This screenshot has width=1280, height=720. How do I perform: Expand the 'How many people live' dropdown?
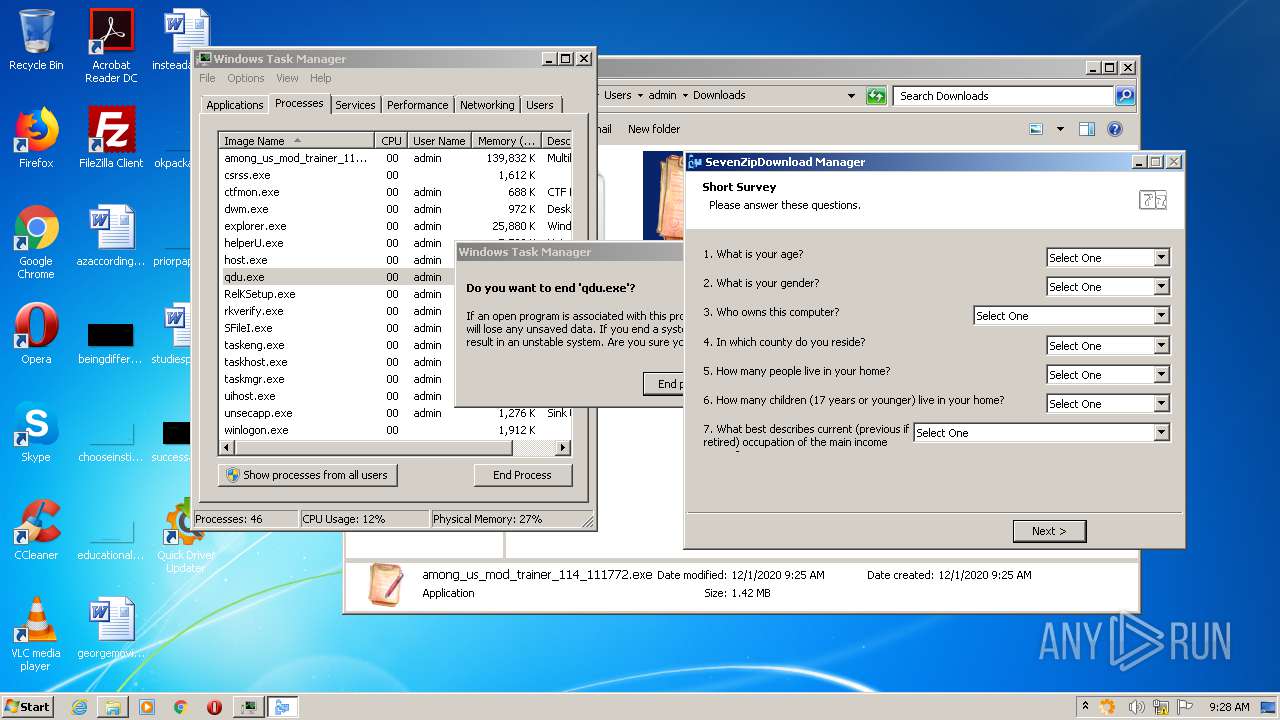1107,375
